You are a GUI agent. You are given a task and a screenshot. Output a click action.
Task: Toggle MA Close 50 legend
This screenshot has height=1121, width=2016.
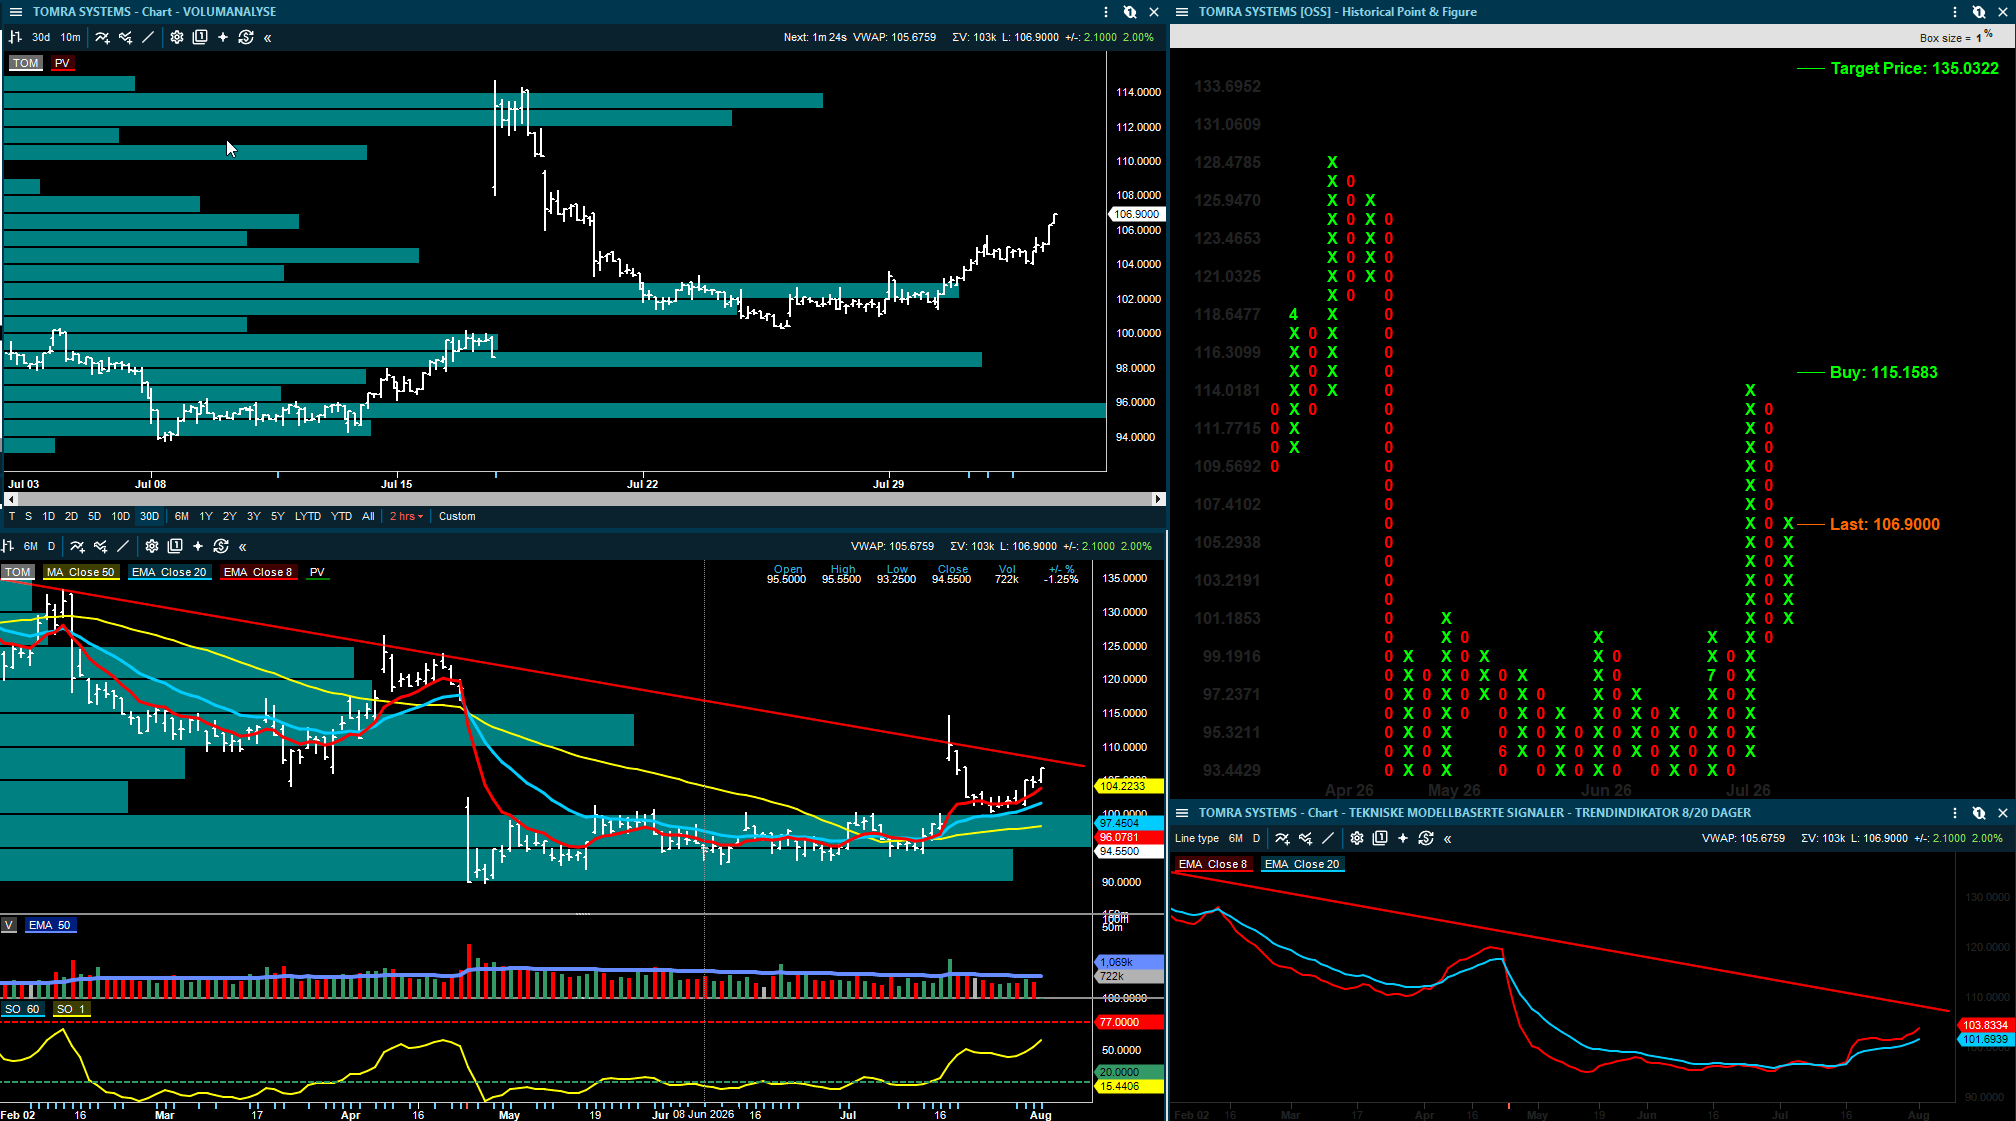[81, 572]
